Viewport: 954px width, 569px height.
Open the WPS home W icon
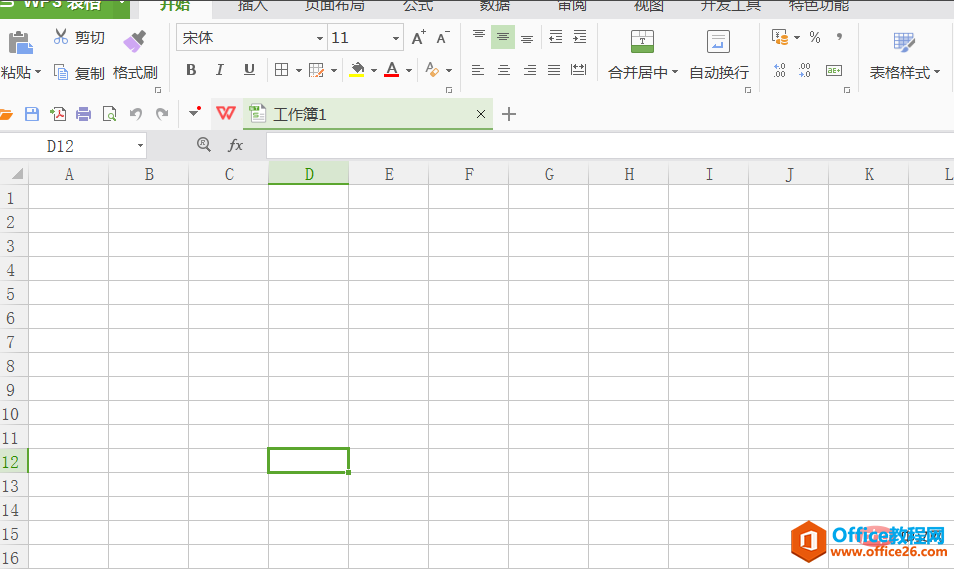coord(226,113)
